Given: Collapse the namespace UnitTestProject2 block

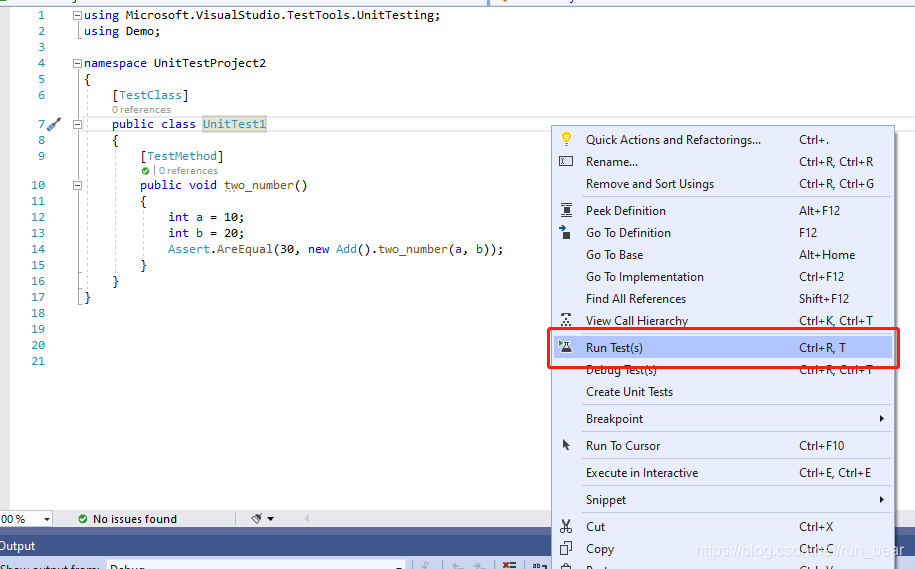Looking at the screenshot, I should (x=77, y=63).
